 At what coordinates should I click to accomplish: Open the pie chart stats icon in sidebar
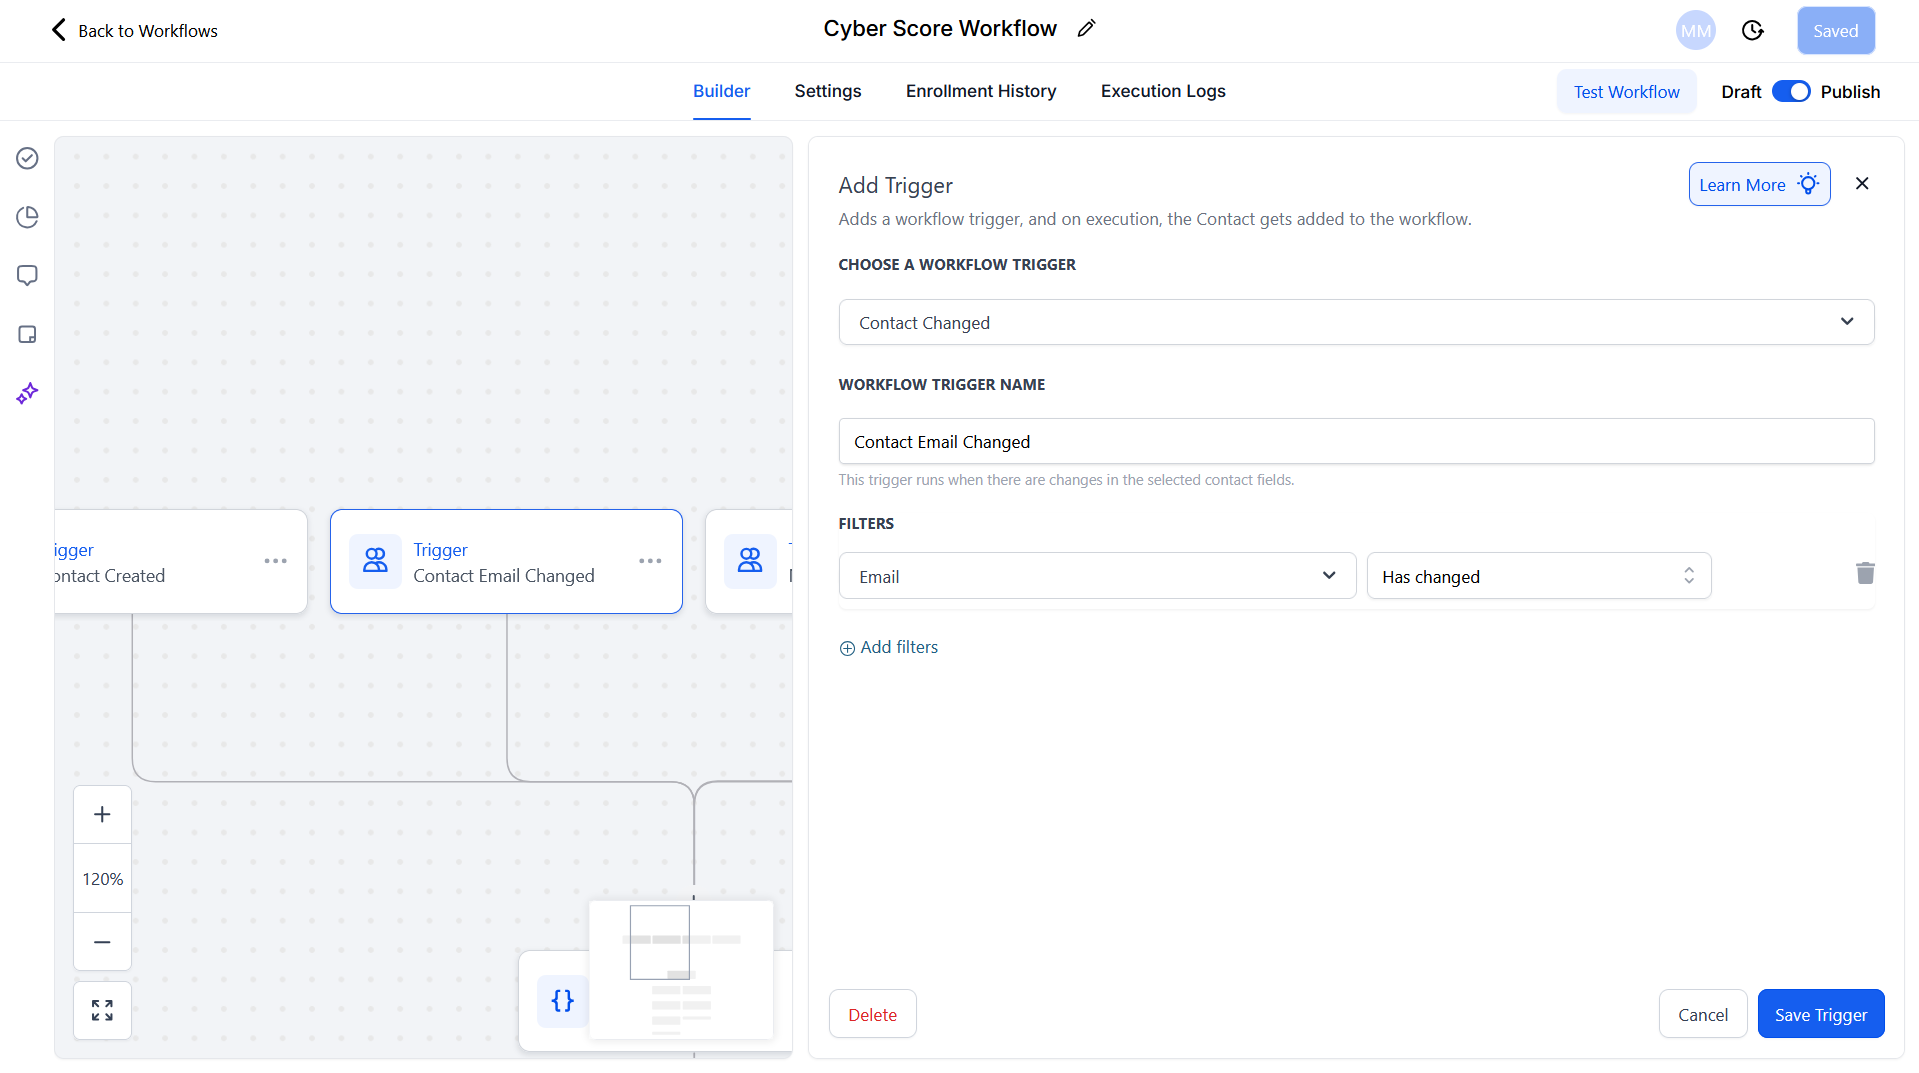coord(28,217)
